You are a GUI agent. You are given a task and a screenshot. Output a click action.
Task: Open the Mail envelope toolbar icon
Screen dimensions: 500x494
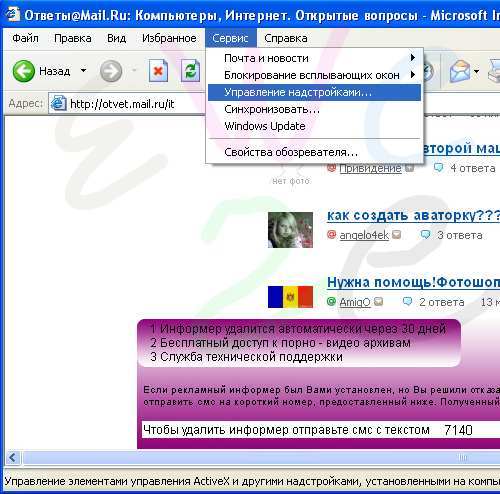click(460, 71)
